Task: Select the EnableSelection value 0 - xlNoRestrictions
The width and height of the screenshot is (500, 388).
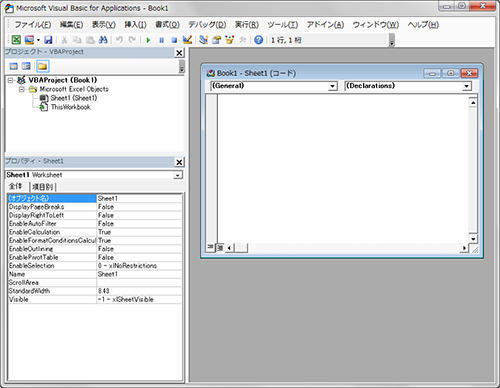Action: [139, 266]
